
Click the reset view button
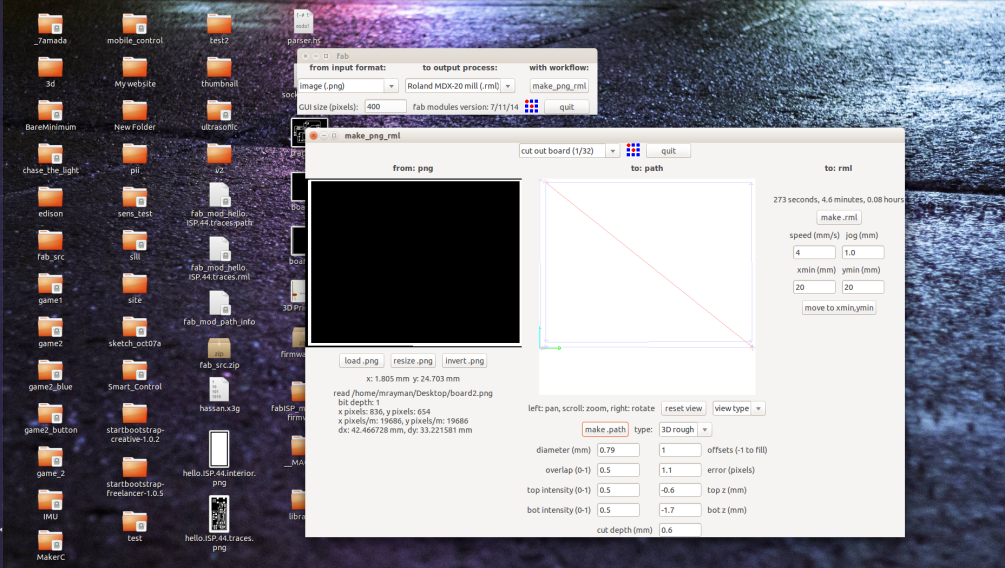point(683,408)
